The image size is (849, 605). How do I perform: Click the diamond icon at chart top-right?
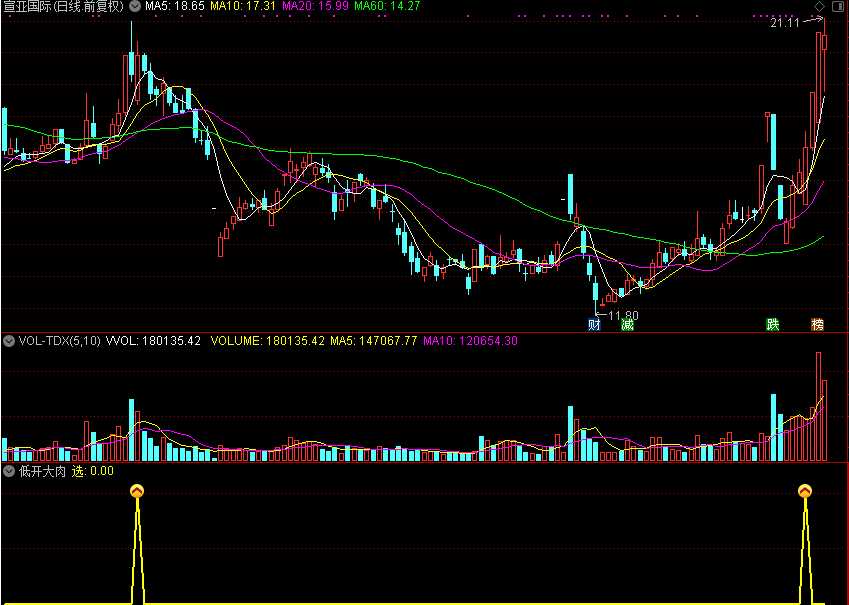(820, 6)
